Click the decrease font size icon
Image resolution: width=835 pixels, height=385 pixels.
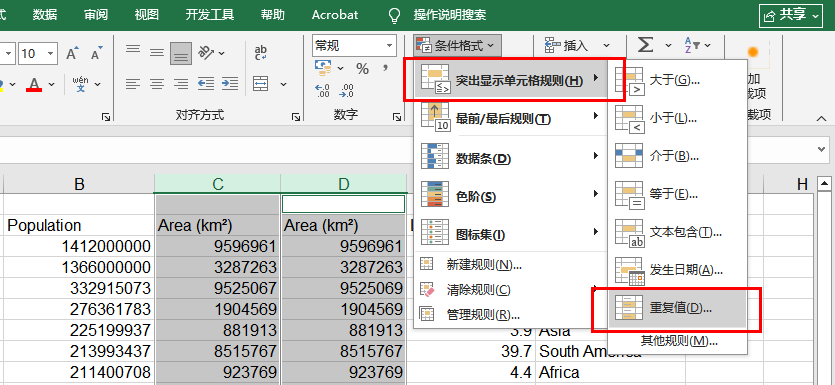coord(96,53)
